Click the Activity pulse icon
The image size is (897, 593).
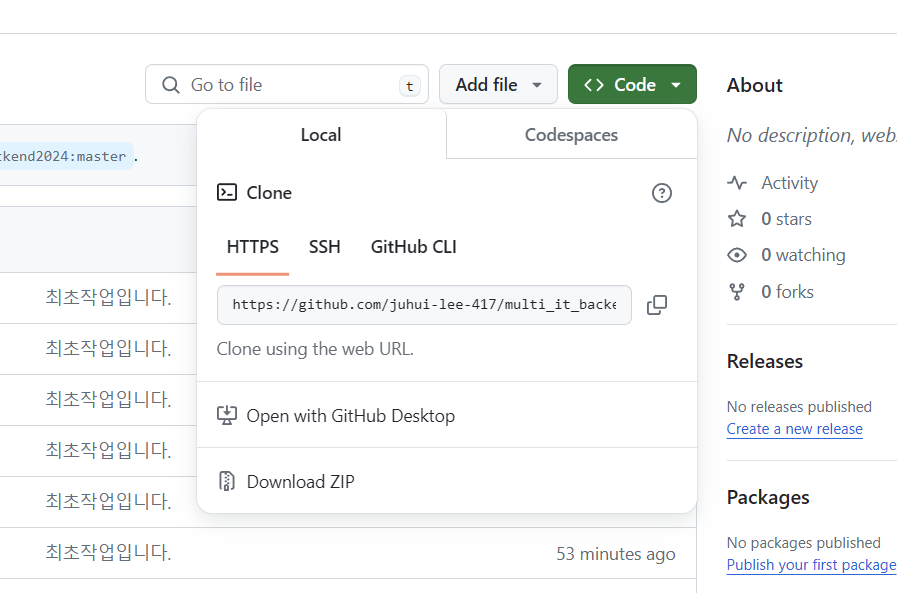tap(737, 183)
